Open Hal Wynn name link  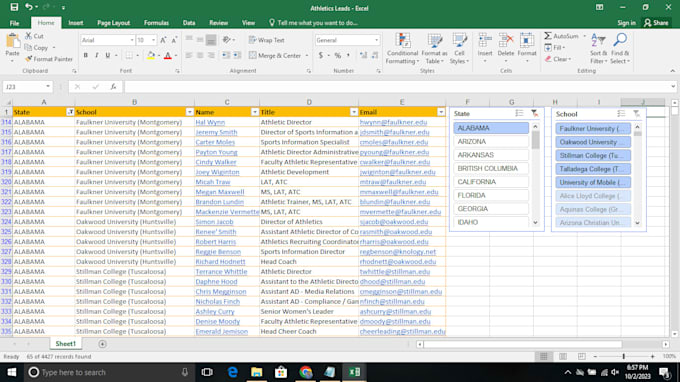[x=210, y=122]
